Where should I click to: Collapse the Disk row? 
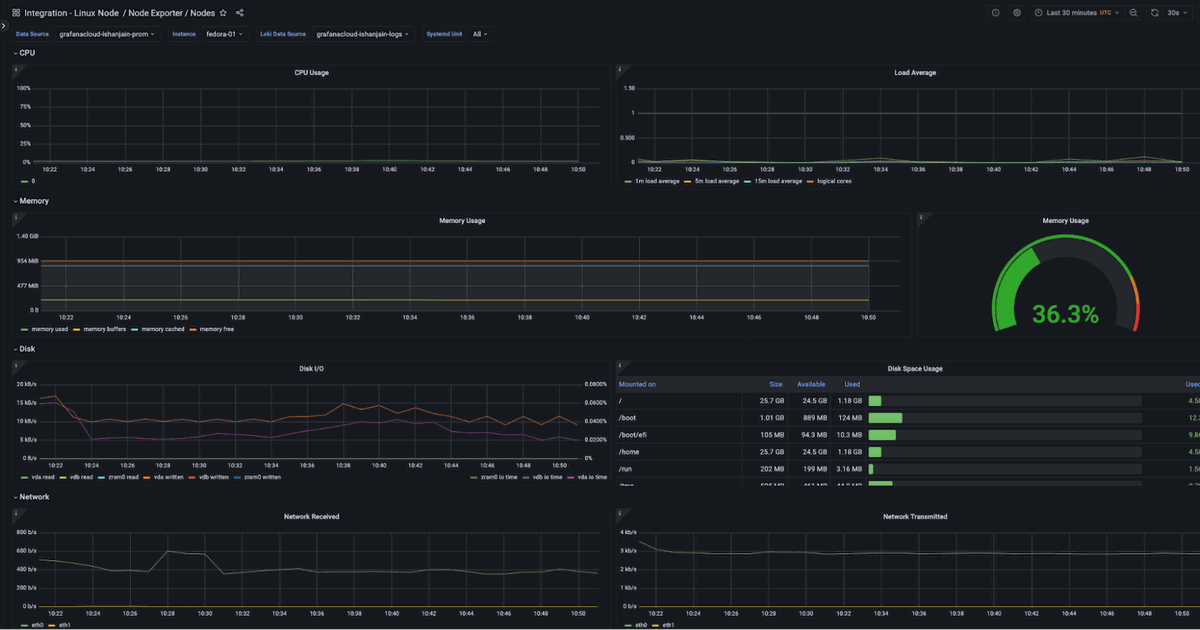tap(25, 349)
